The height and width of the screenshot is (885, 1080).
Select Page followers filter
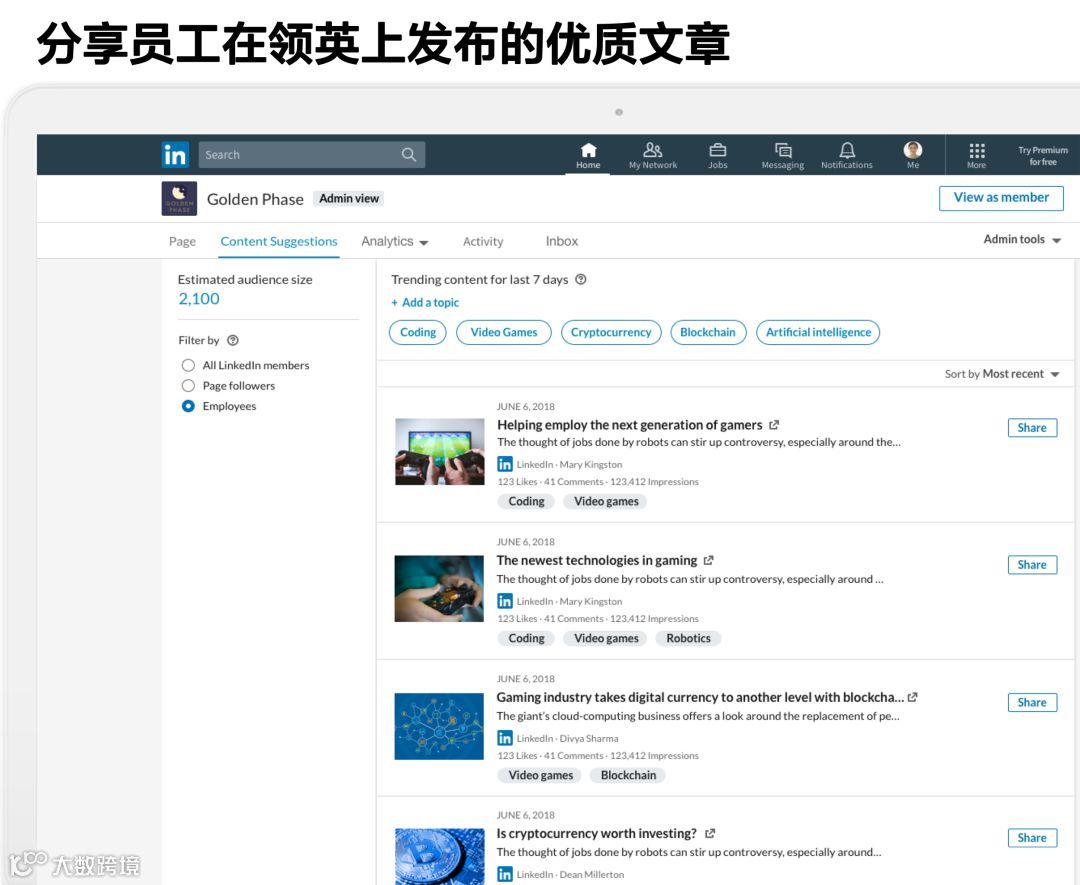188,386
